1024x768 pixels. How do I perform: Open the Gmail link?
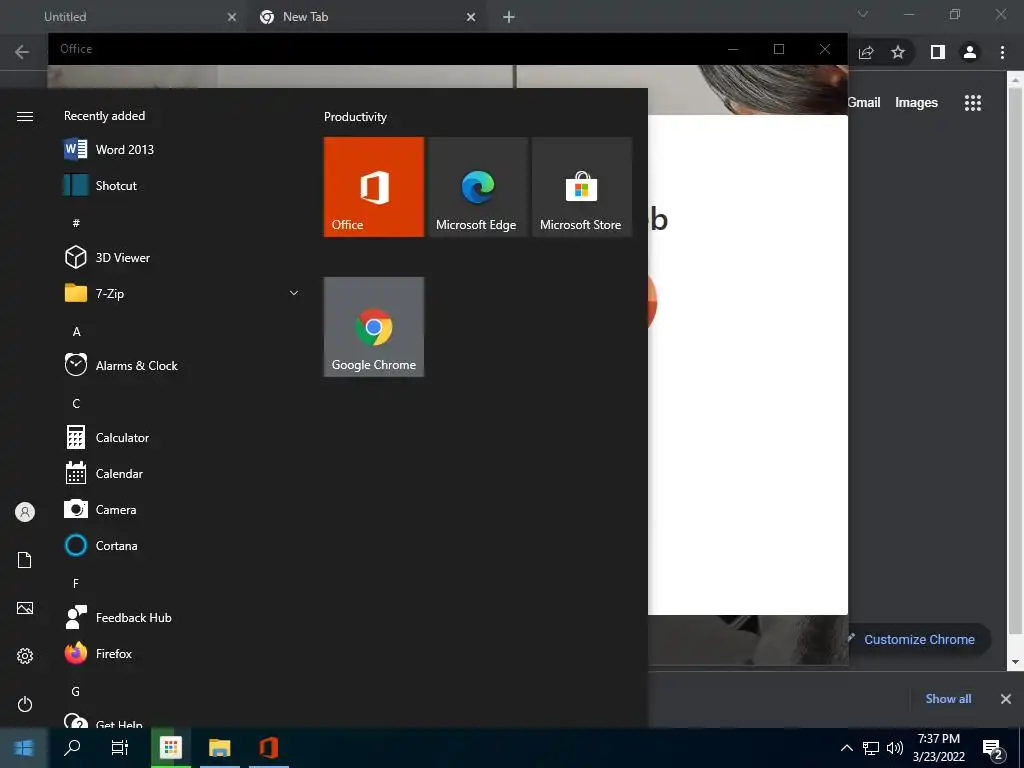[864, 103]
